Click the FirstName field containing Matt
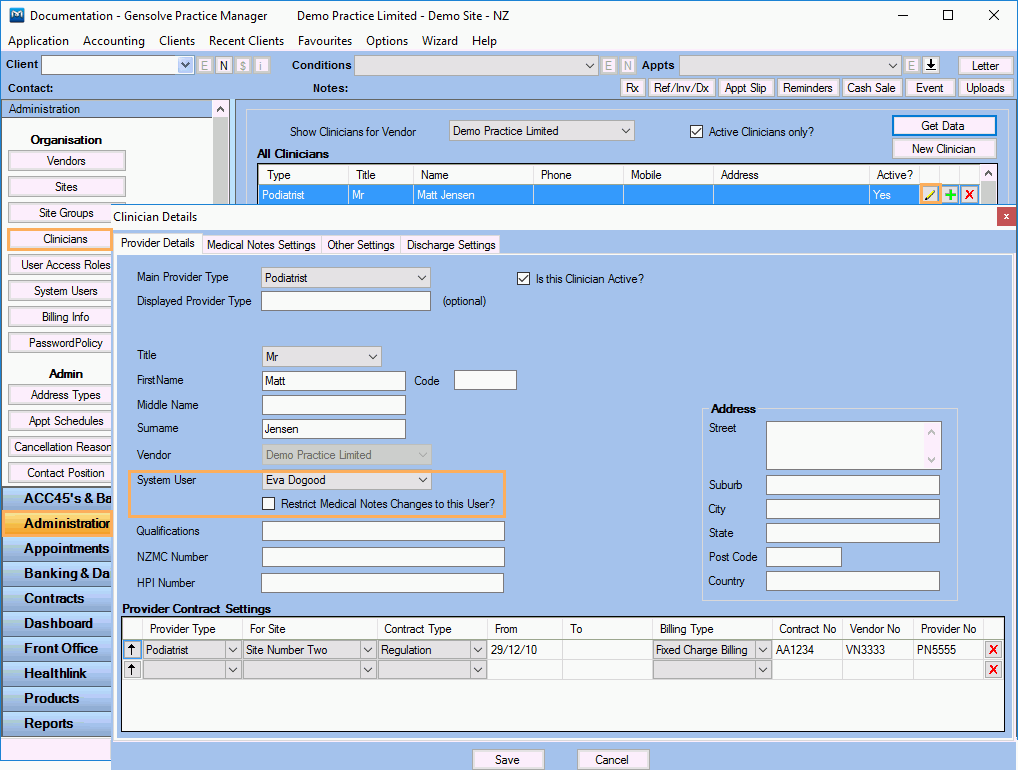The image size is (1018, 770). pos(334,380)
